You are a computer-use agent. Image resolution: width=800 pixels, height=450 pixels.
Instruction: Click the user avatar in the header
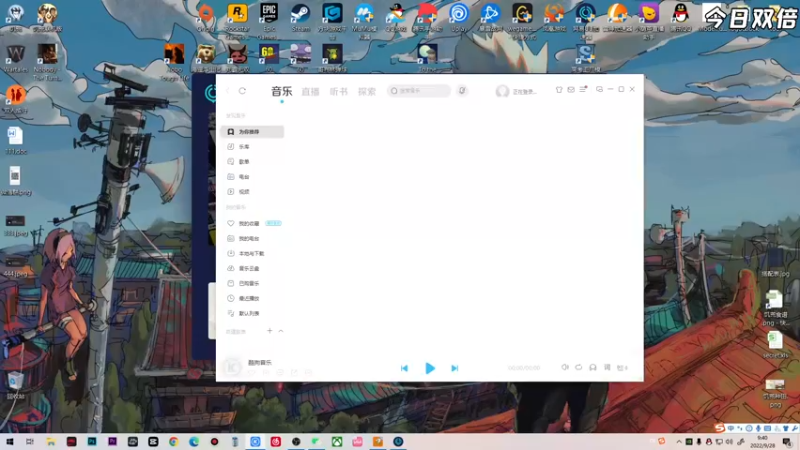click(502, 91)
